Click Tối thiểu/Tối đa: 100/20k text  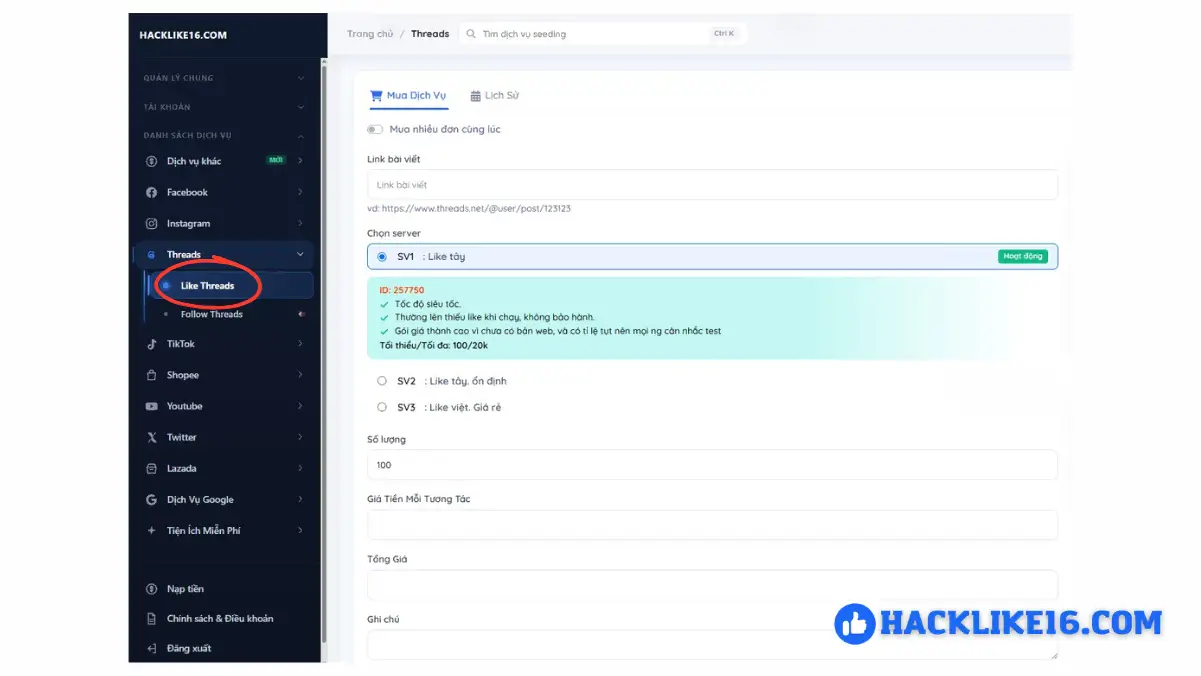[434, 345]
